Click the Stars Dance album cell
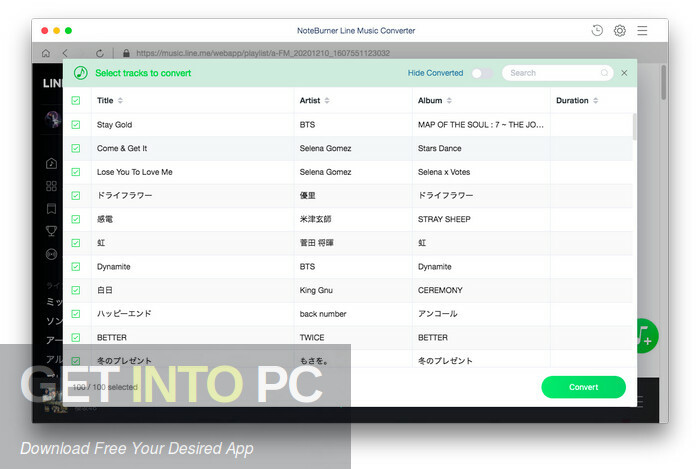Screen dimensions: 700x469 pyautogui.click(x=440, y=148)
